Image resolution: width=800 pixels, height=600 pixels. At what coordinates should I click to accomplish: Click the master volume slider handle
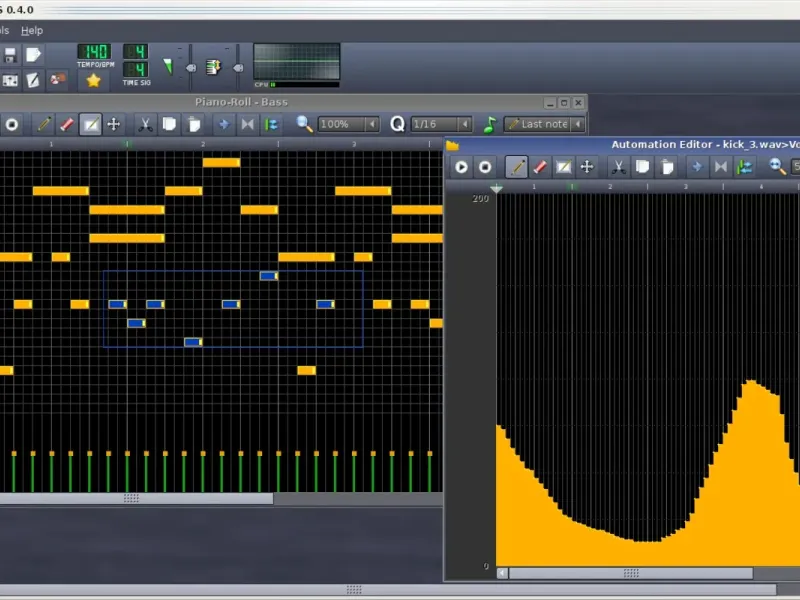pyautogui.click(x=191, y=68)
